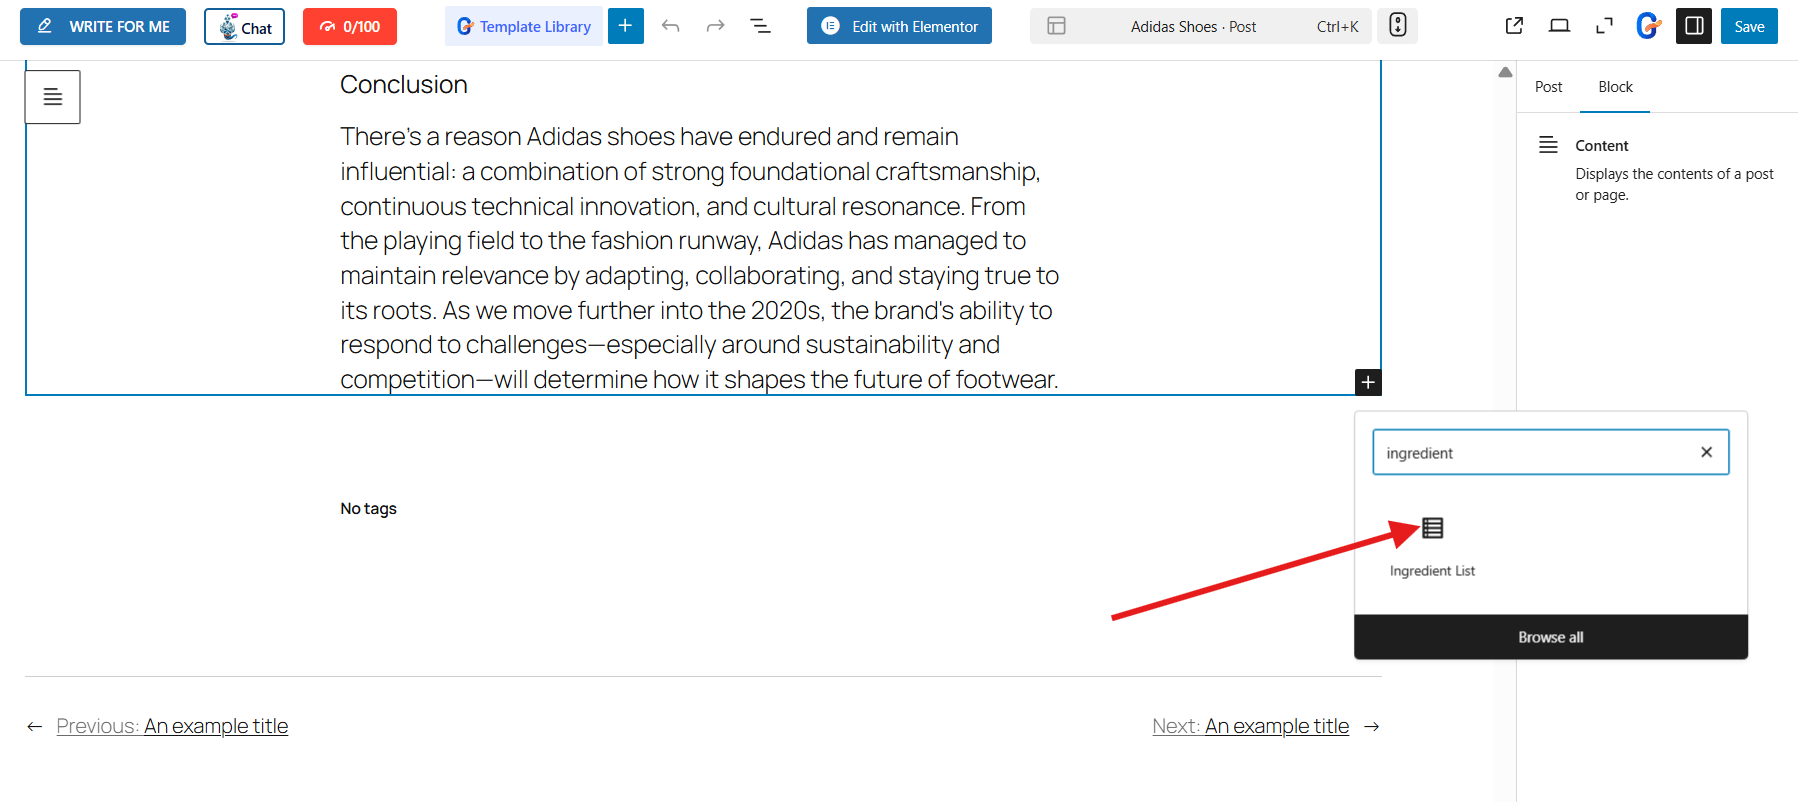
Task: Toggle the blue block inserter plus button
Action: point(625,26)
